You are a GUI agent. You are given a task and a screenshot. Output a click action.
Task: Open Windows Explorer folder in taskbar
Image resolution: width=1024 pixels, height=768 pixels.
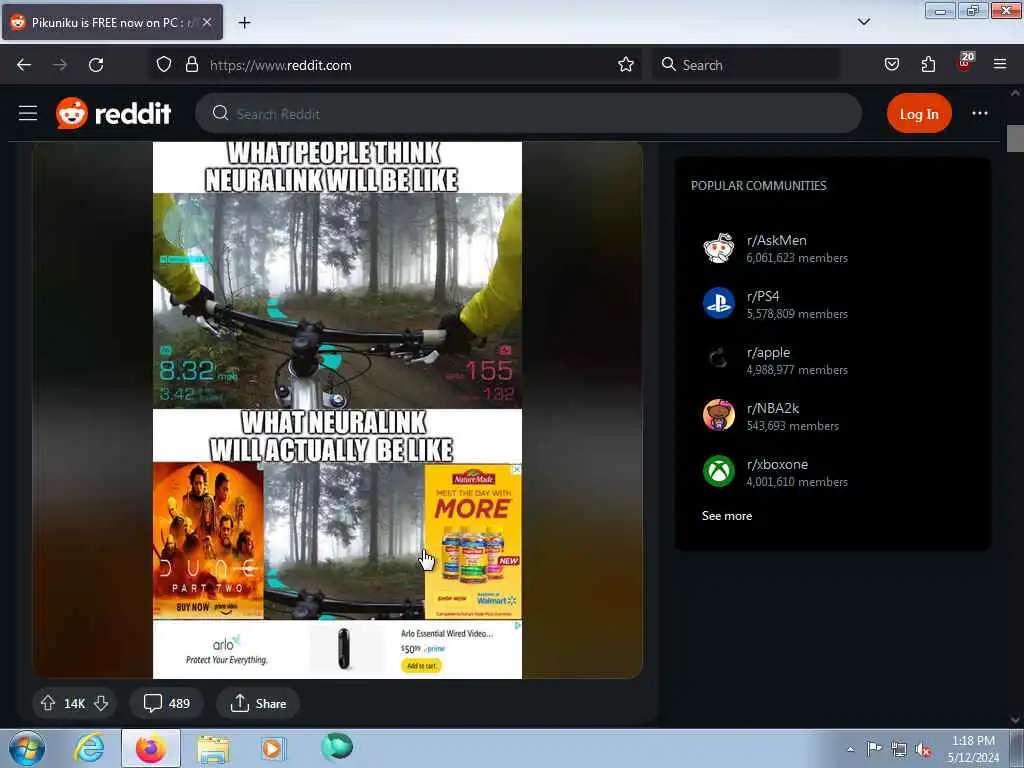(213, 749)
